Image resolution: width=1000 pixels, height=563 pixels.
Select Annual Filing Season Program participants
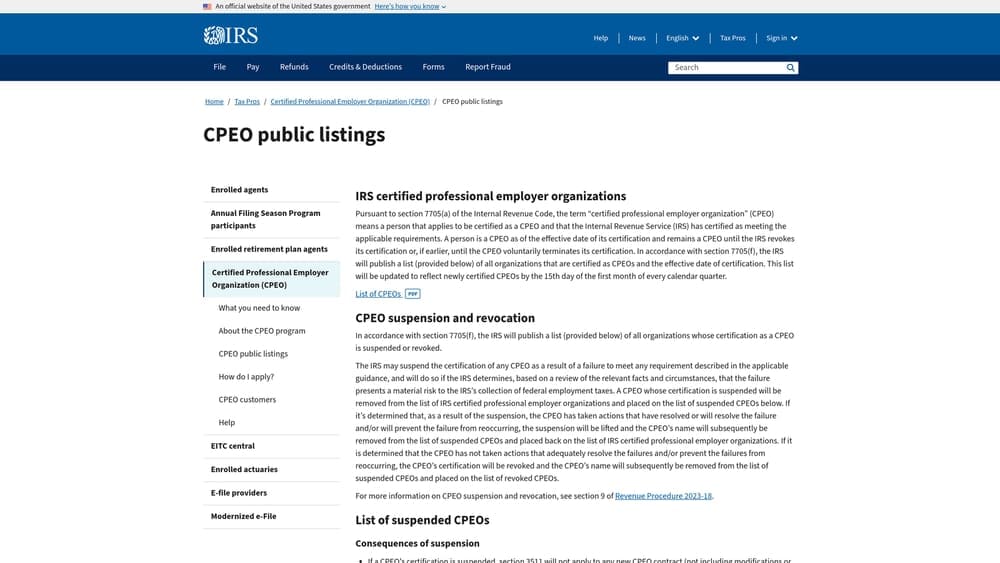point(272,219)
